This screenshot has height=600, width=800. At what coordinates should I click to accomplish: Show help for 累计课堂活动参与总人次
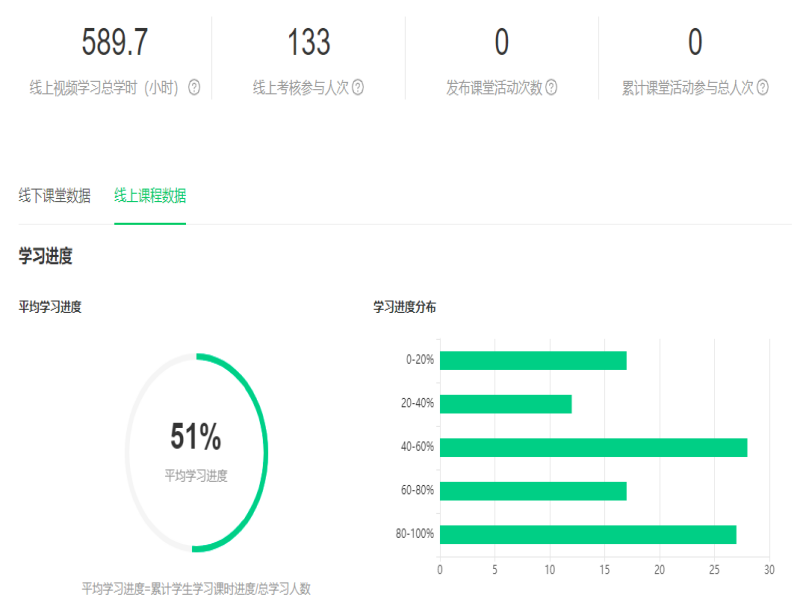(763, 88)
